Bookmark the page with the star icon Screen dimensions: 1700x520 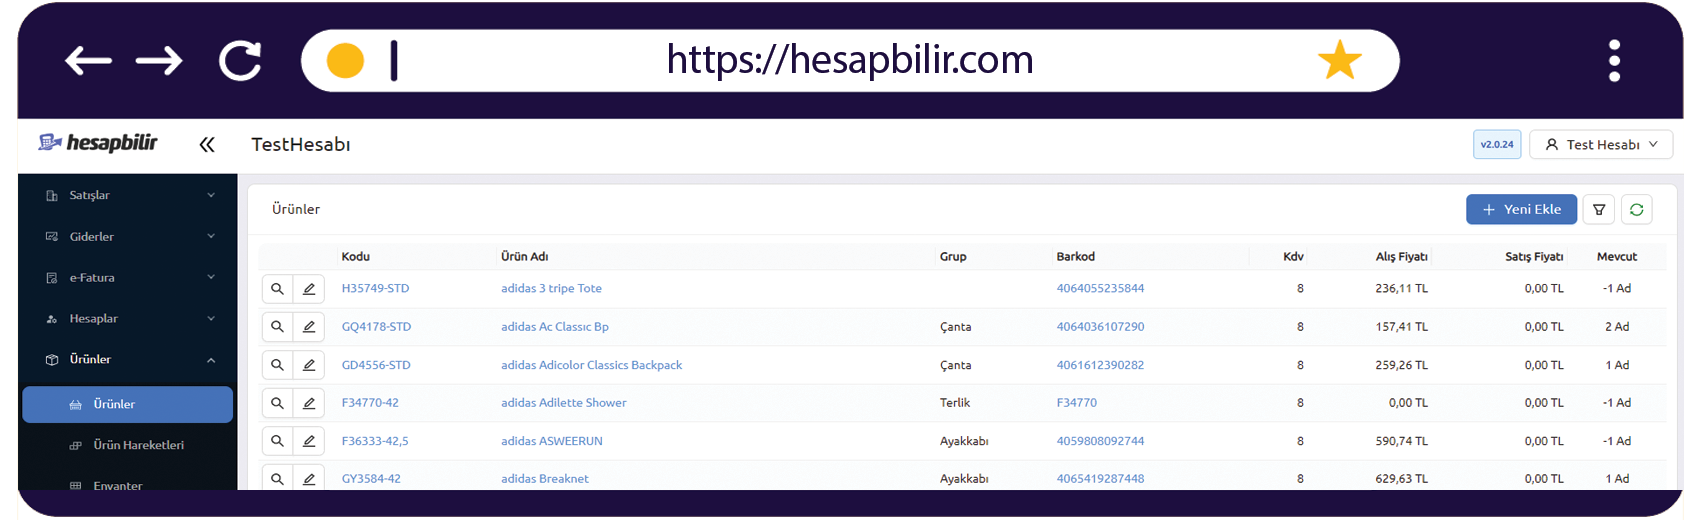(1340, 61)
